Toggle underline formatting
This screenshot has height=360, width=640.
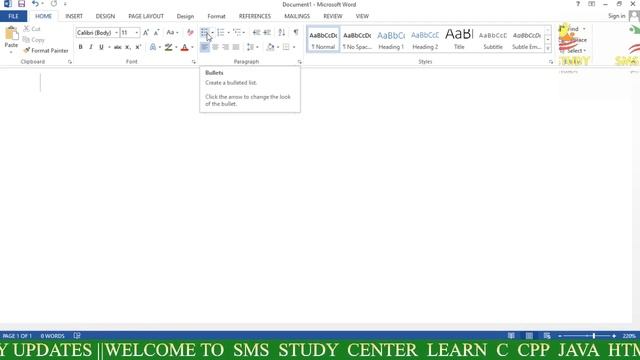(101, 47)
